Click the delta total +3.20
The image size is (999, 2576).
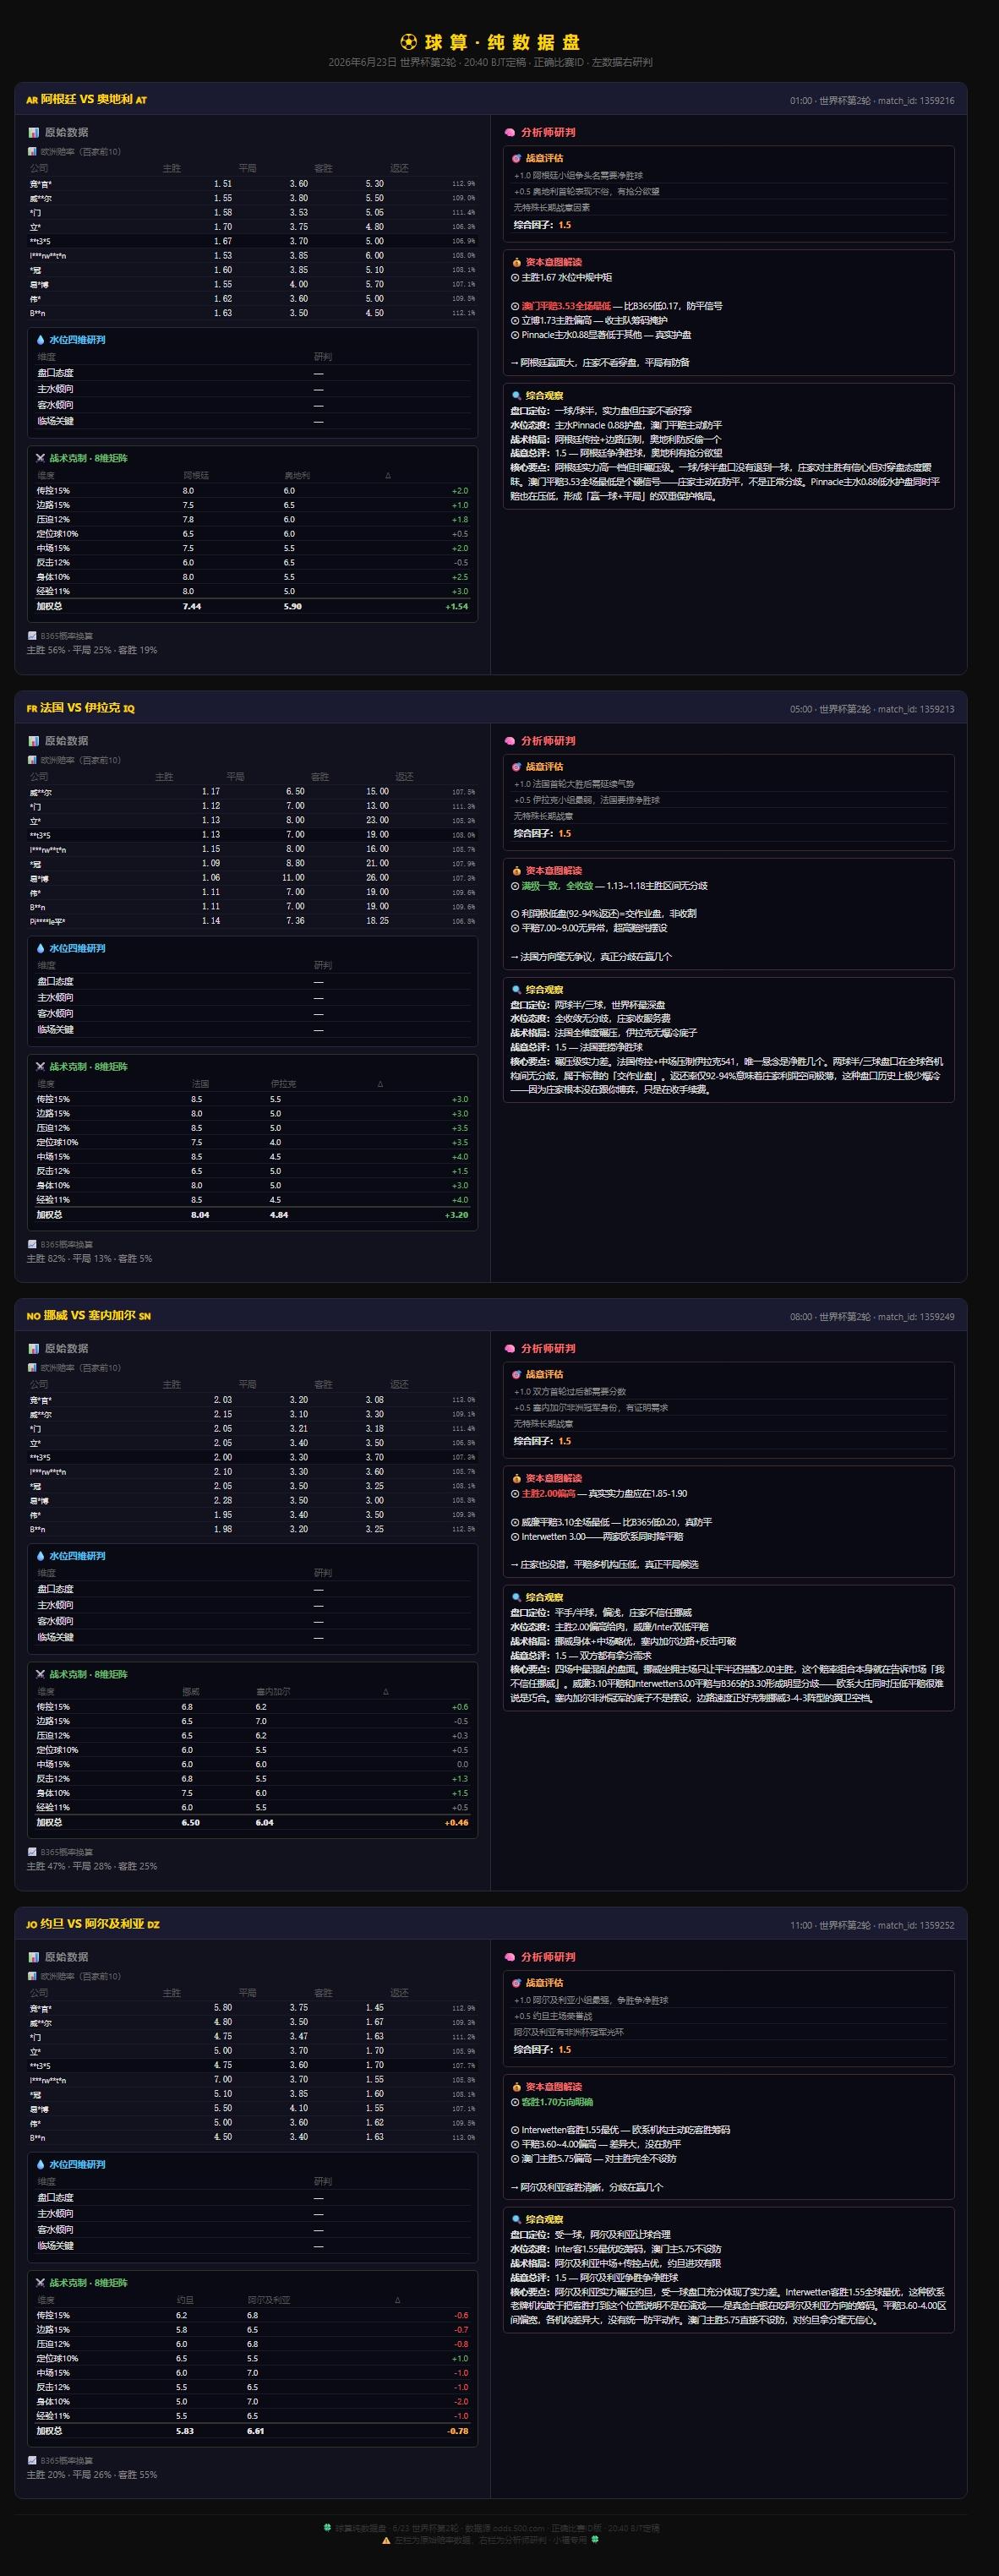coord(457,1215)
